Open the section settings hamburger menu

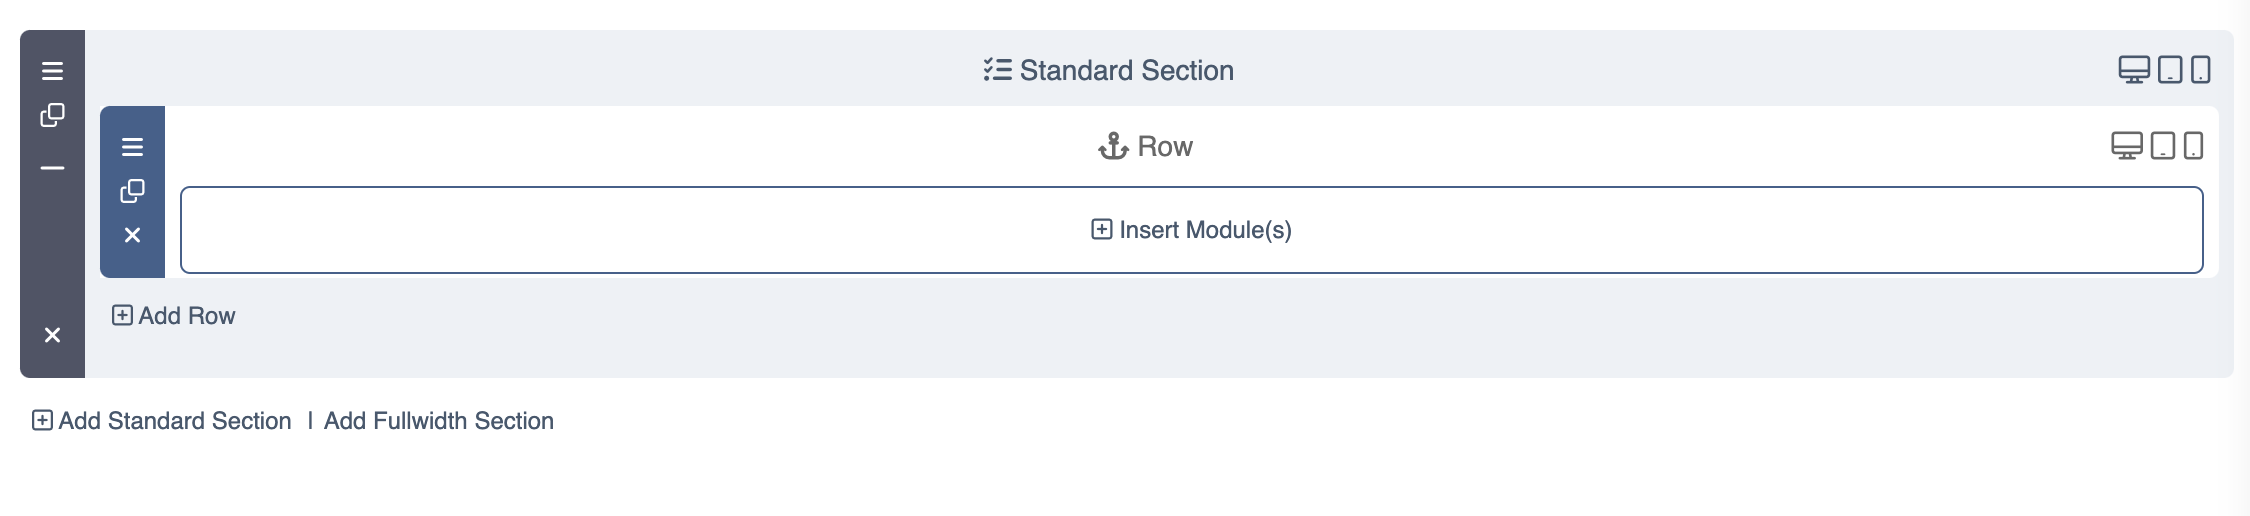(x=52, y=71)
